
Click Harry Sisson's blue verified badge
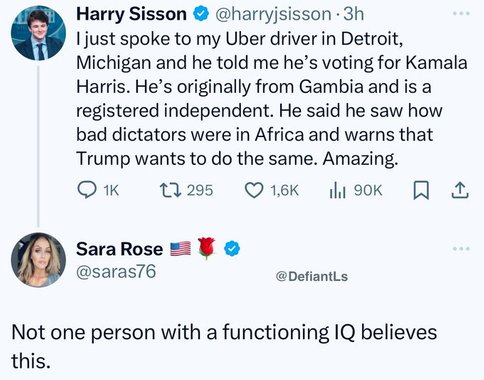pos(201,15)
